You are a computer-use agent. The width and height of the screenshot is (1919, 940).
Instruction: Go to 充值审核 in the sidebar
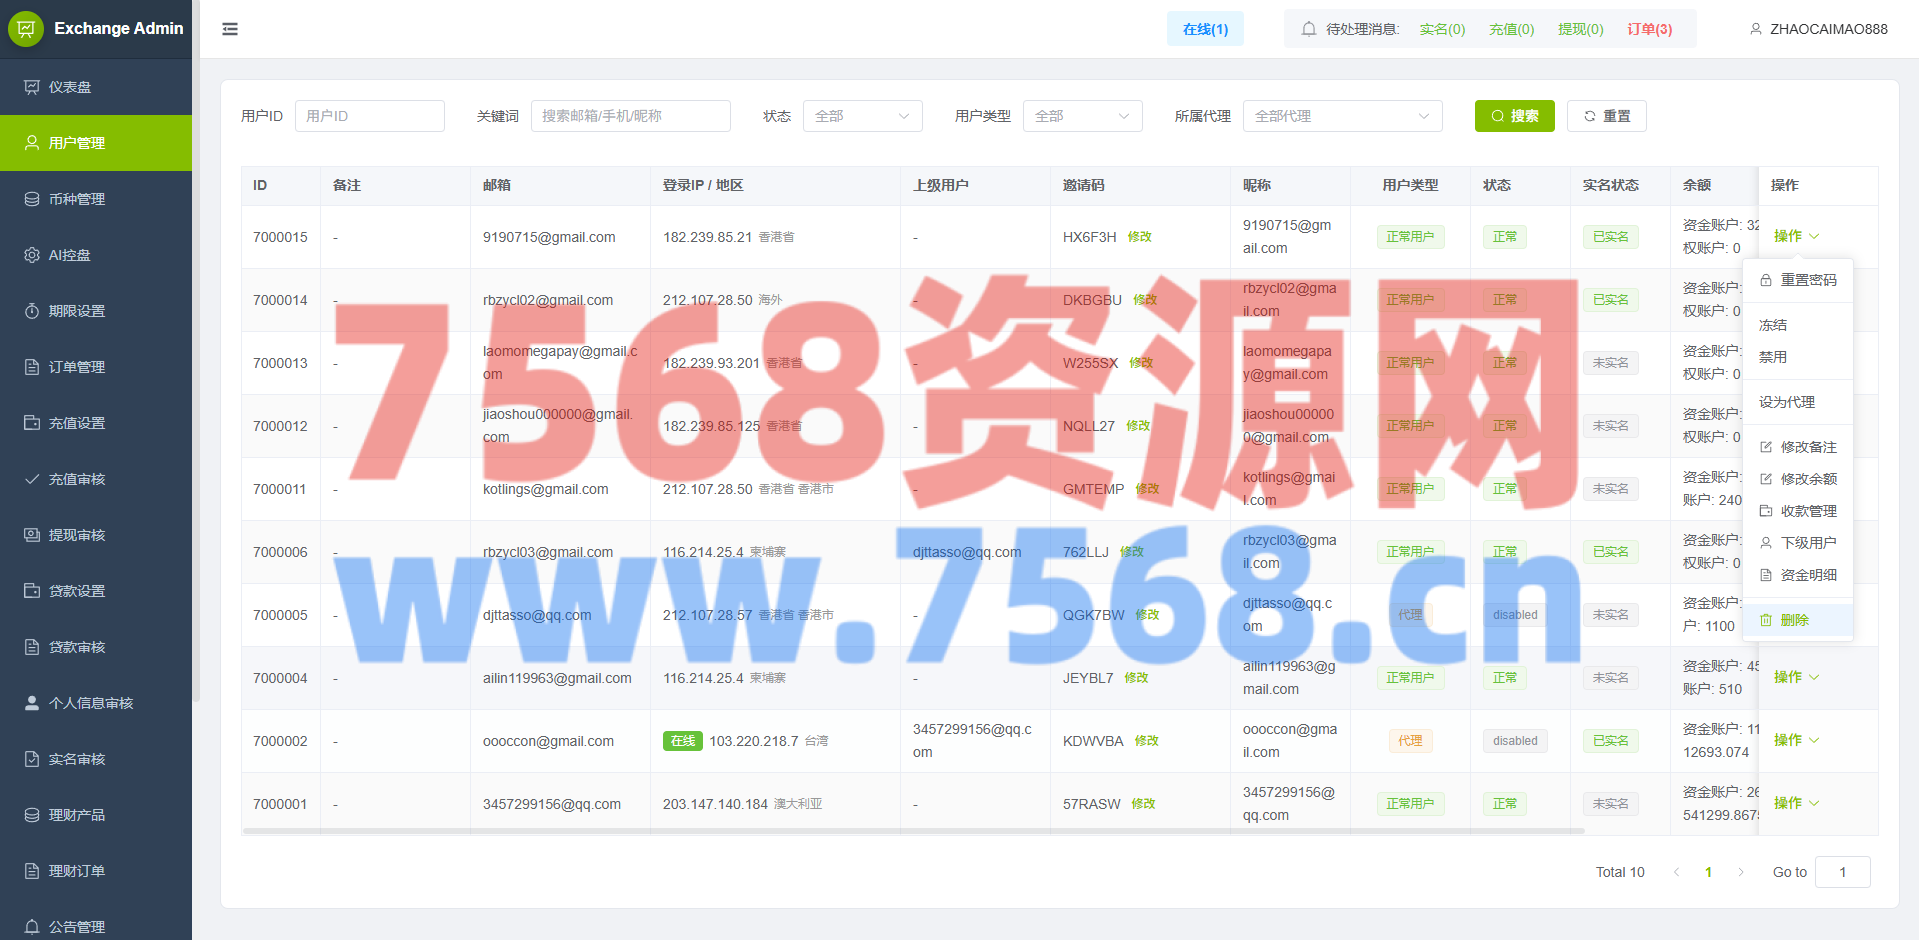[x=76, y=479]
